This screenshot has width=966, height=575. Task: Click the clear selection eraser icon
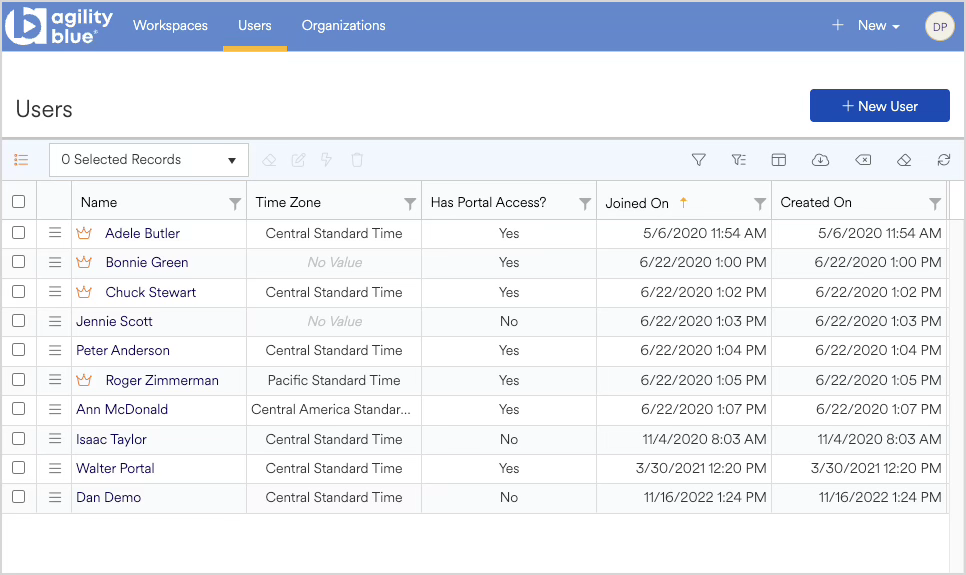269,160
